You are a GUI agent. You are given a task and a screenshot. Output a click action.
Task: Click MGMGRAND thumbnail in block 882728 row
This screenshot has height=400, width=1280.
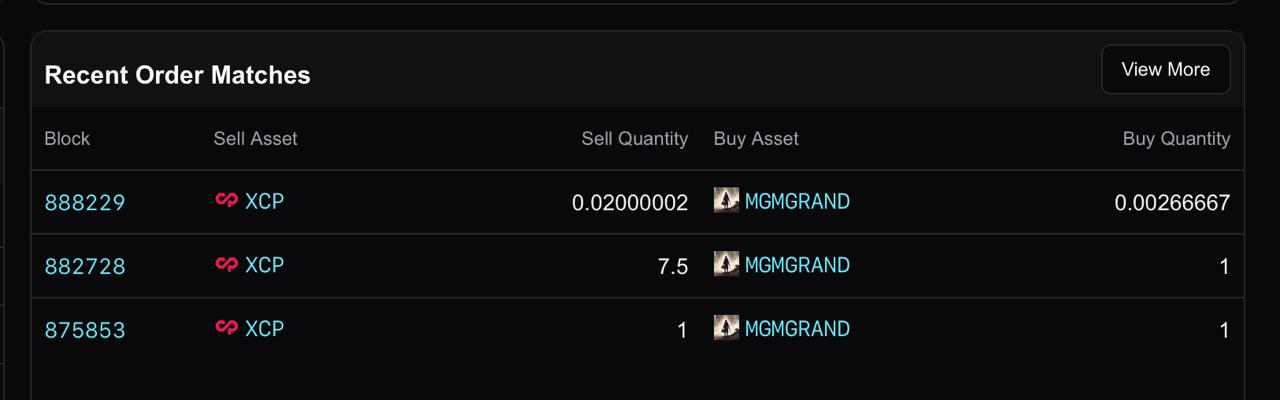726,264
